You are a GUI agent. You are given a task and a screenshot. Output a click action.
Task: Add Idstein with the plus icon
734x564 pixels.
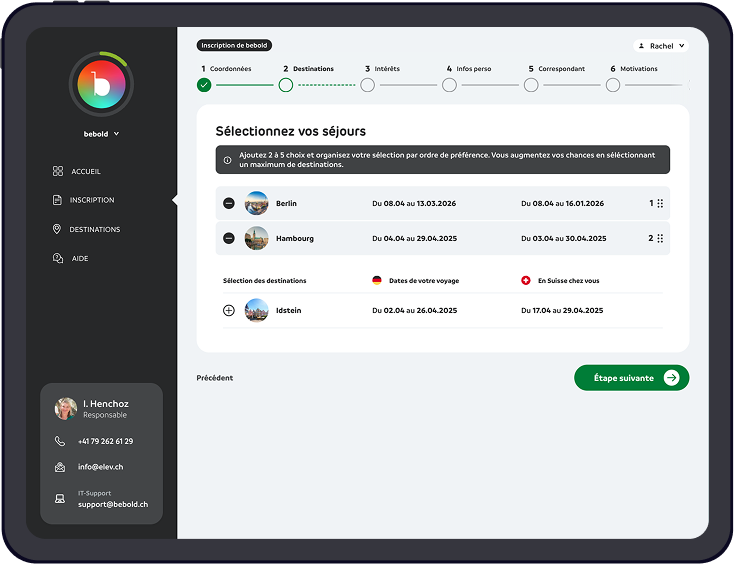coord(229,310)
